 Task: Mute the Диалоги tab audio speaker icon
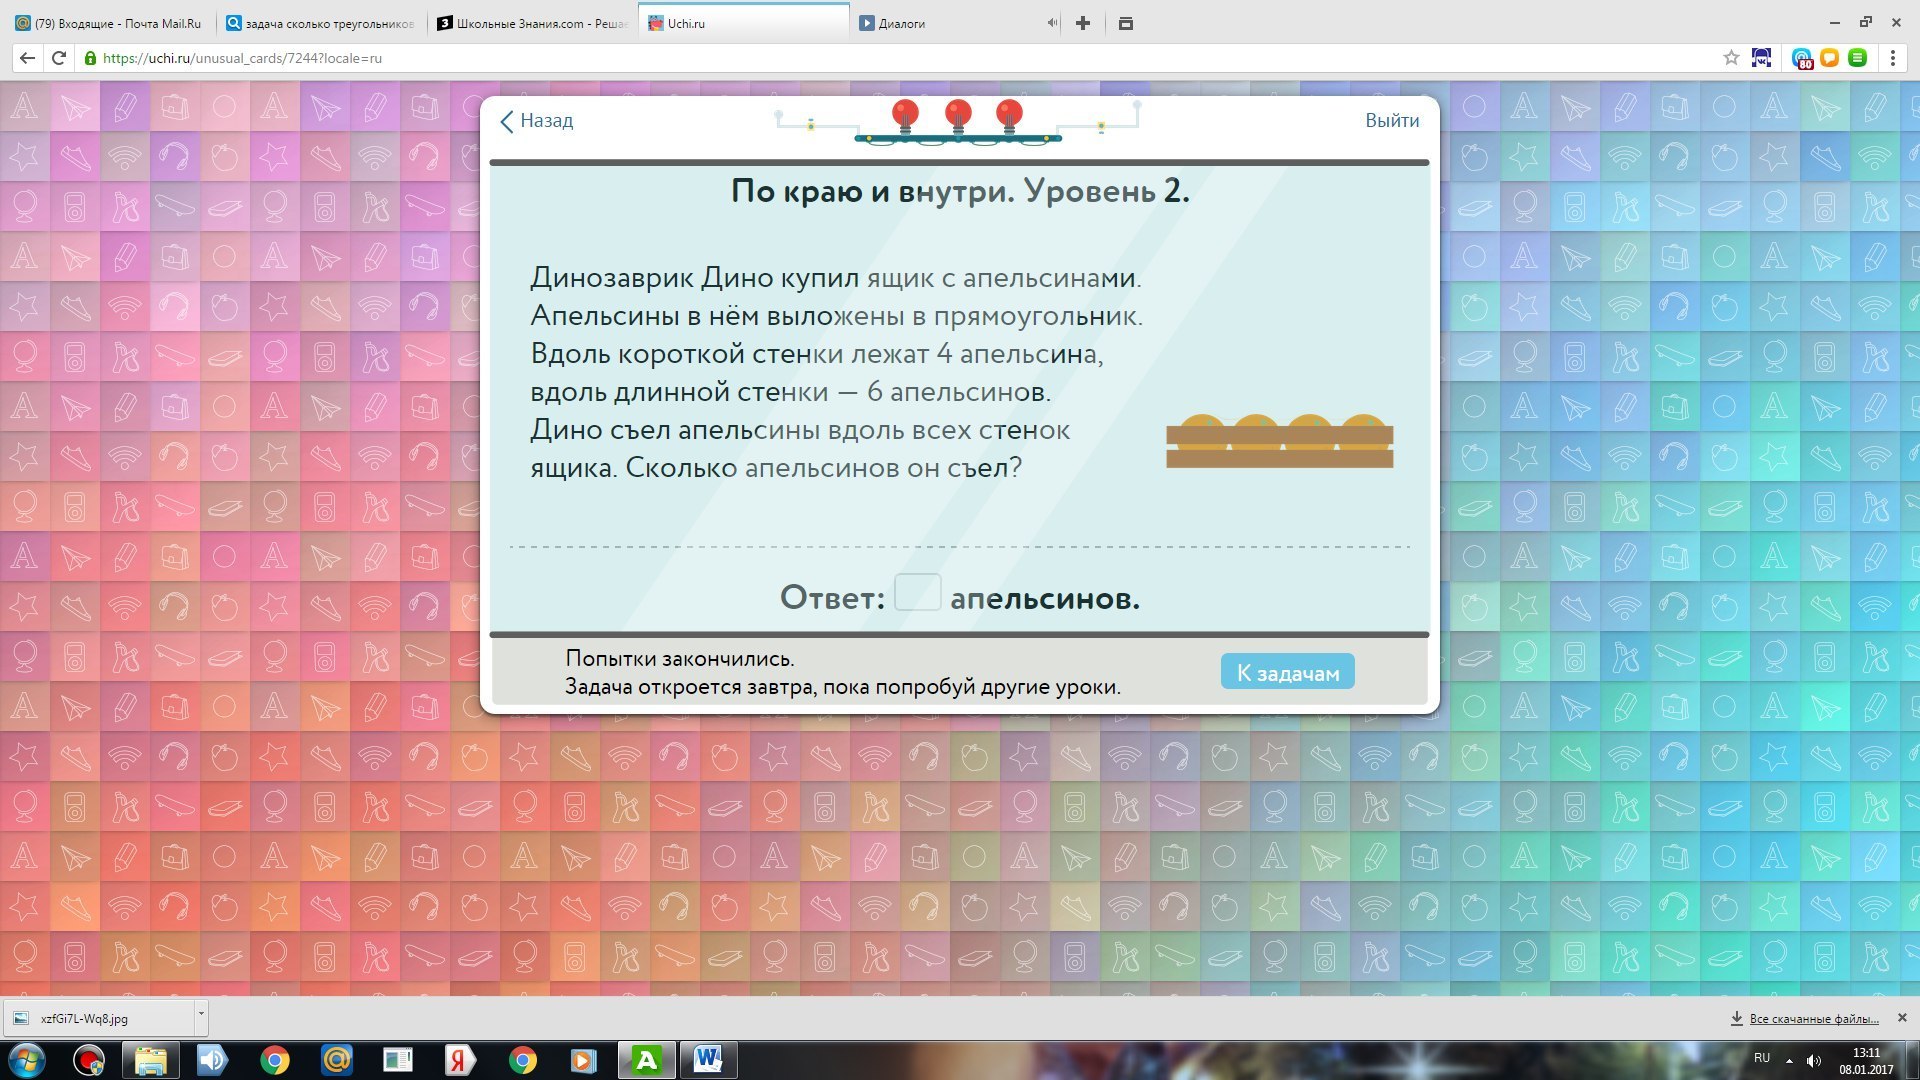coord(1052,23)
